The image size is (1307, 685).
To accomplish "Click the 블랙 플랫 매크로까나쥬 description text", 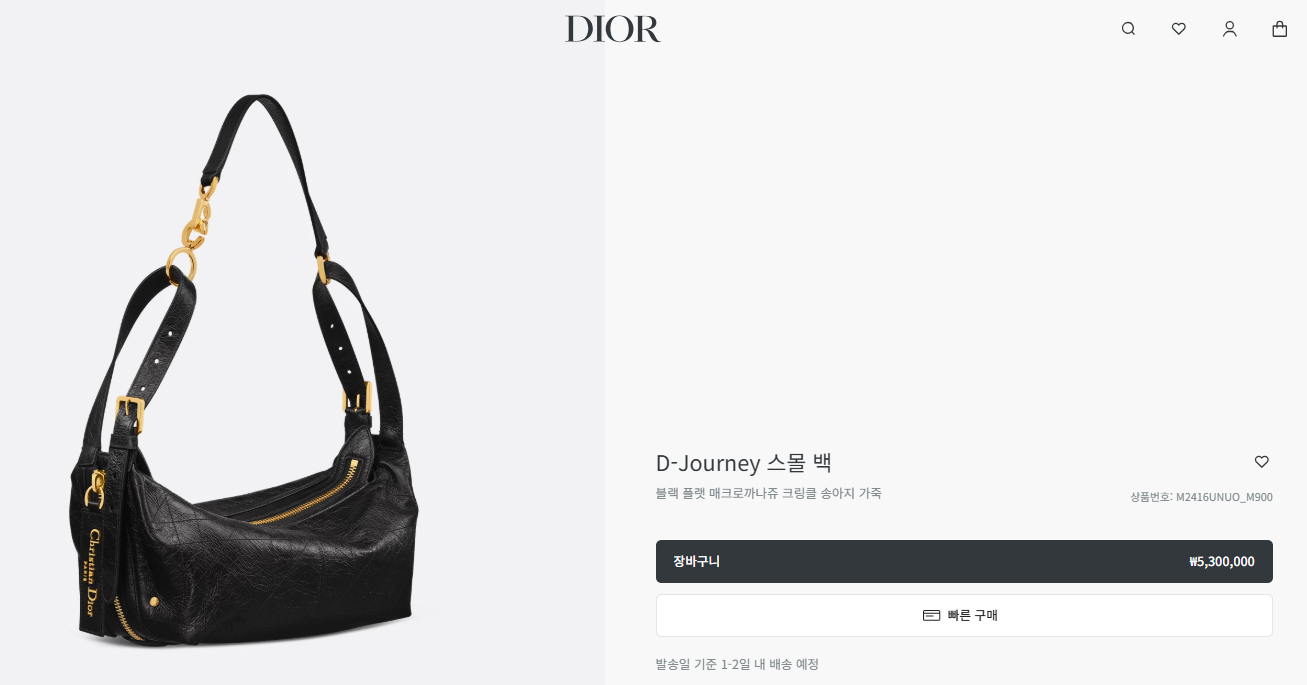I will pyautogui.click(x=769, y=493).
